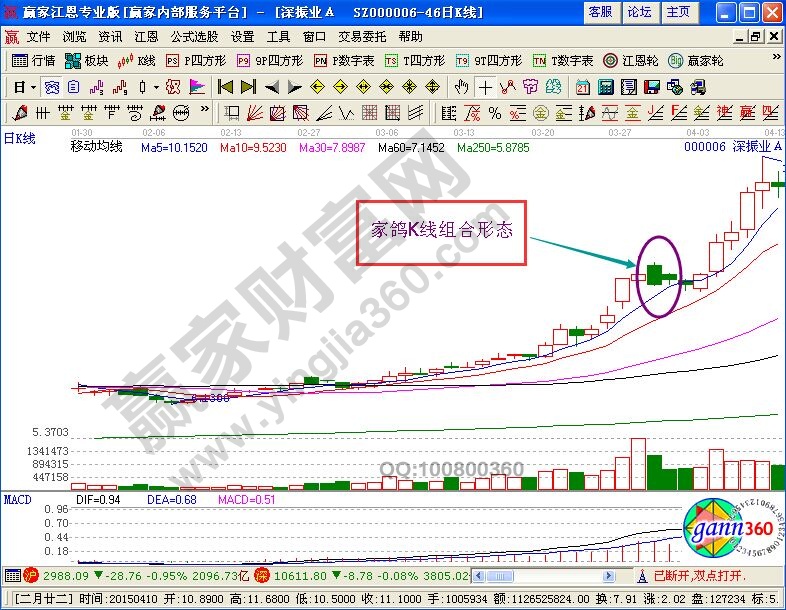Switch to the 板块 sector view
786x610 pixels.
[x=86, y=60]
